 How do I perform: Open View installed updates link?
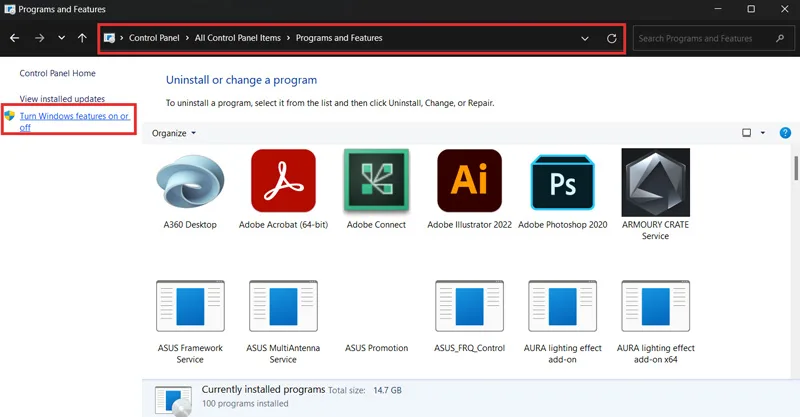click(x=62, y=99)
